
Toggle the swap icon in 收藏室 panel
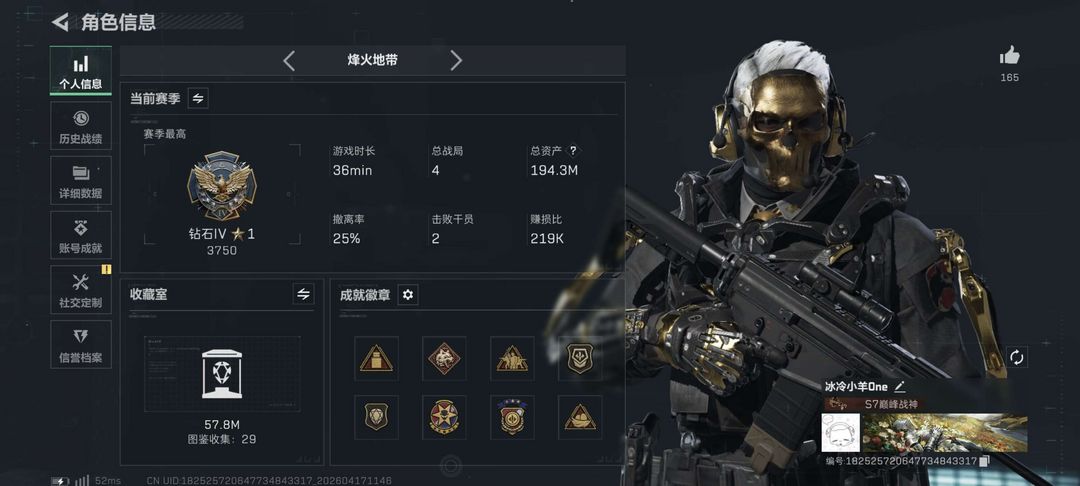pyautogui.click(x=303, y=295)
